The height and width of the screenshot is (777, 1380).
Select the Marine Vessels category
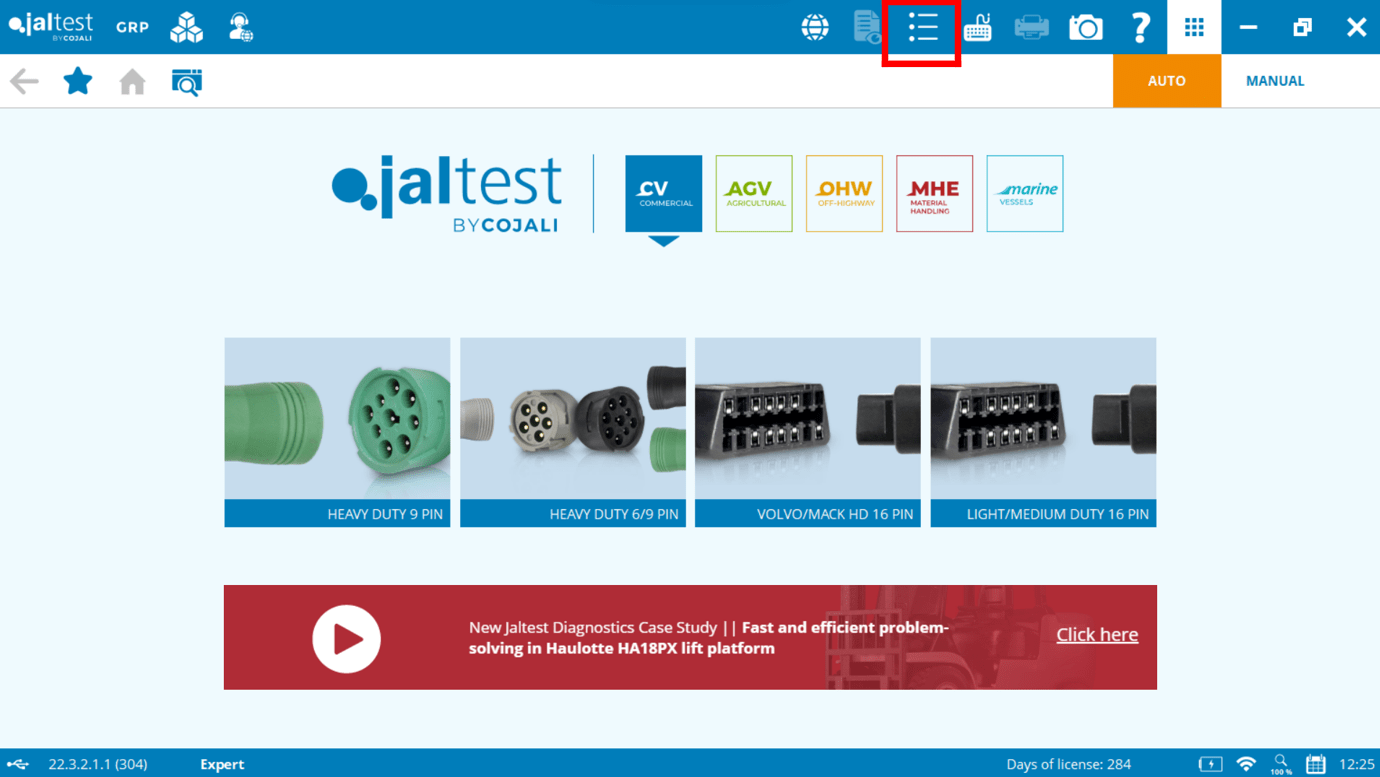click(1024, 193)
